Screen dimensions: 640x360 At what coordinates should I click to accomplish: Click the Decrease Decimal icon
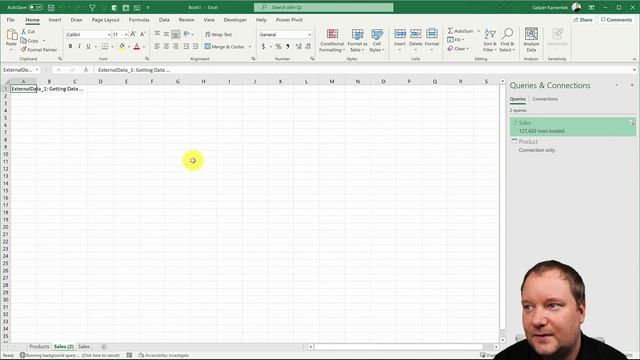coord(308,47)
